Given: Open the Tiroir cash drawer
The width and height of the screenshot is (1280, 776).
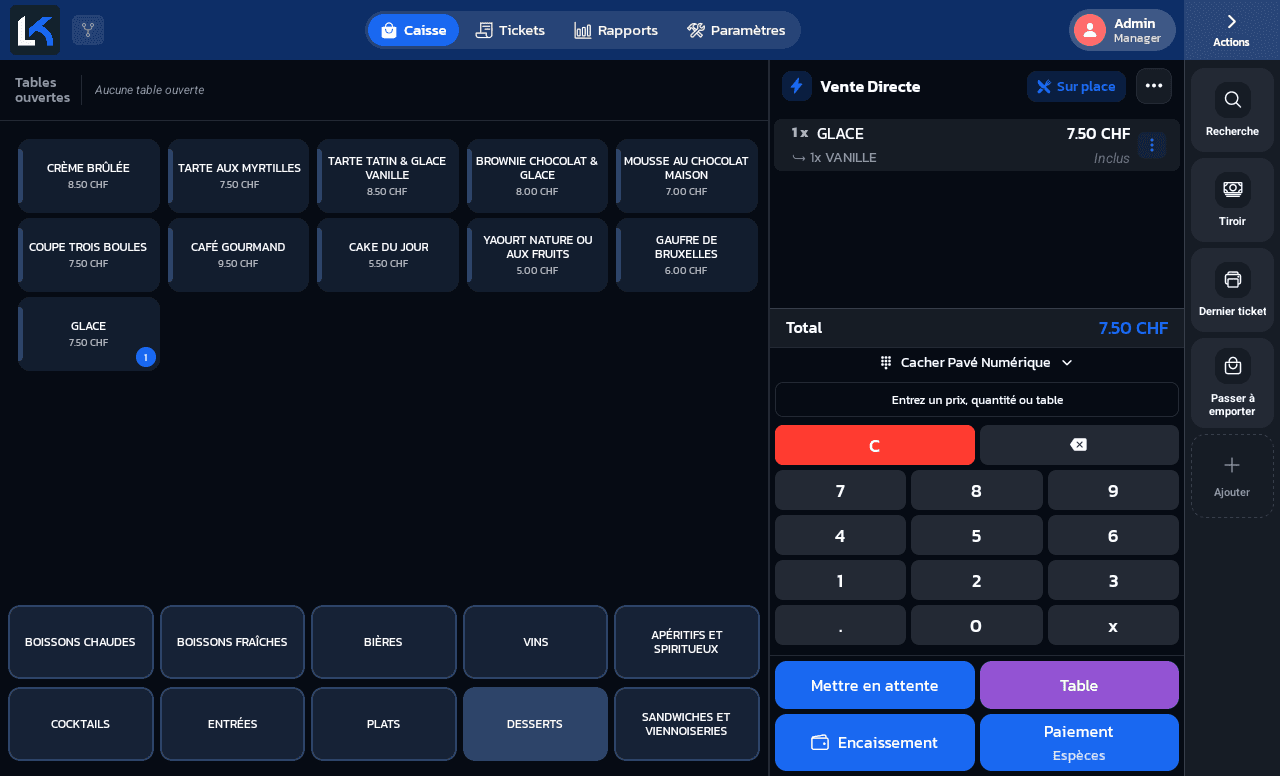Looking at the screenshot, I should pos(1232,200).
